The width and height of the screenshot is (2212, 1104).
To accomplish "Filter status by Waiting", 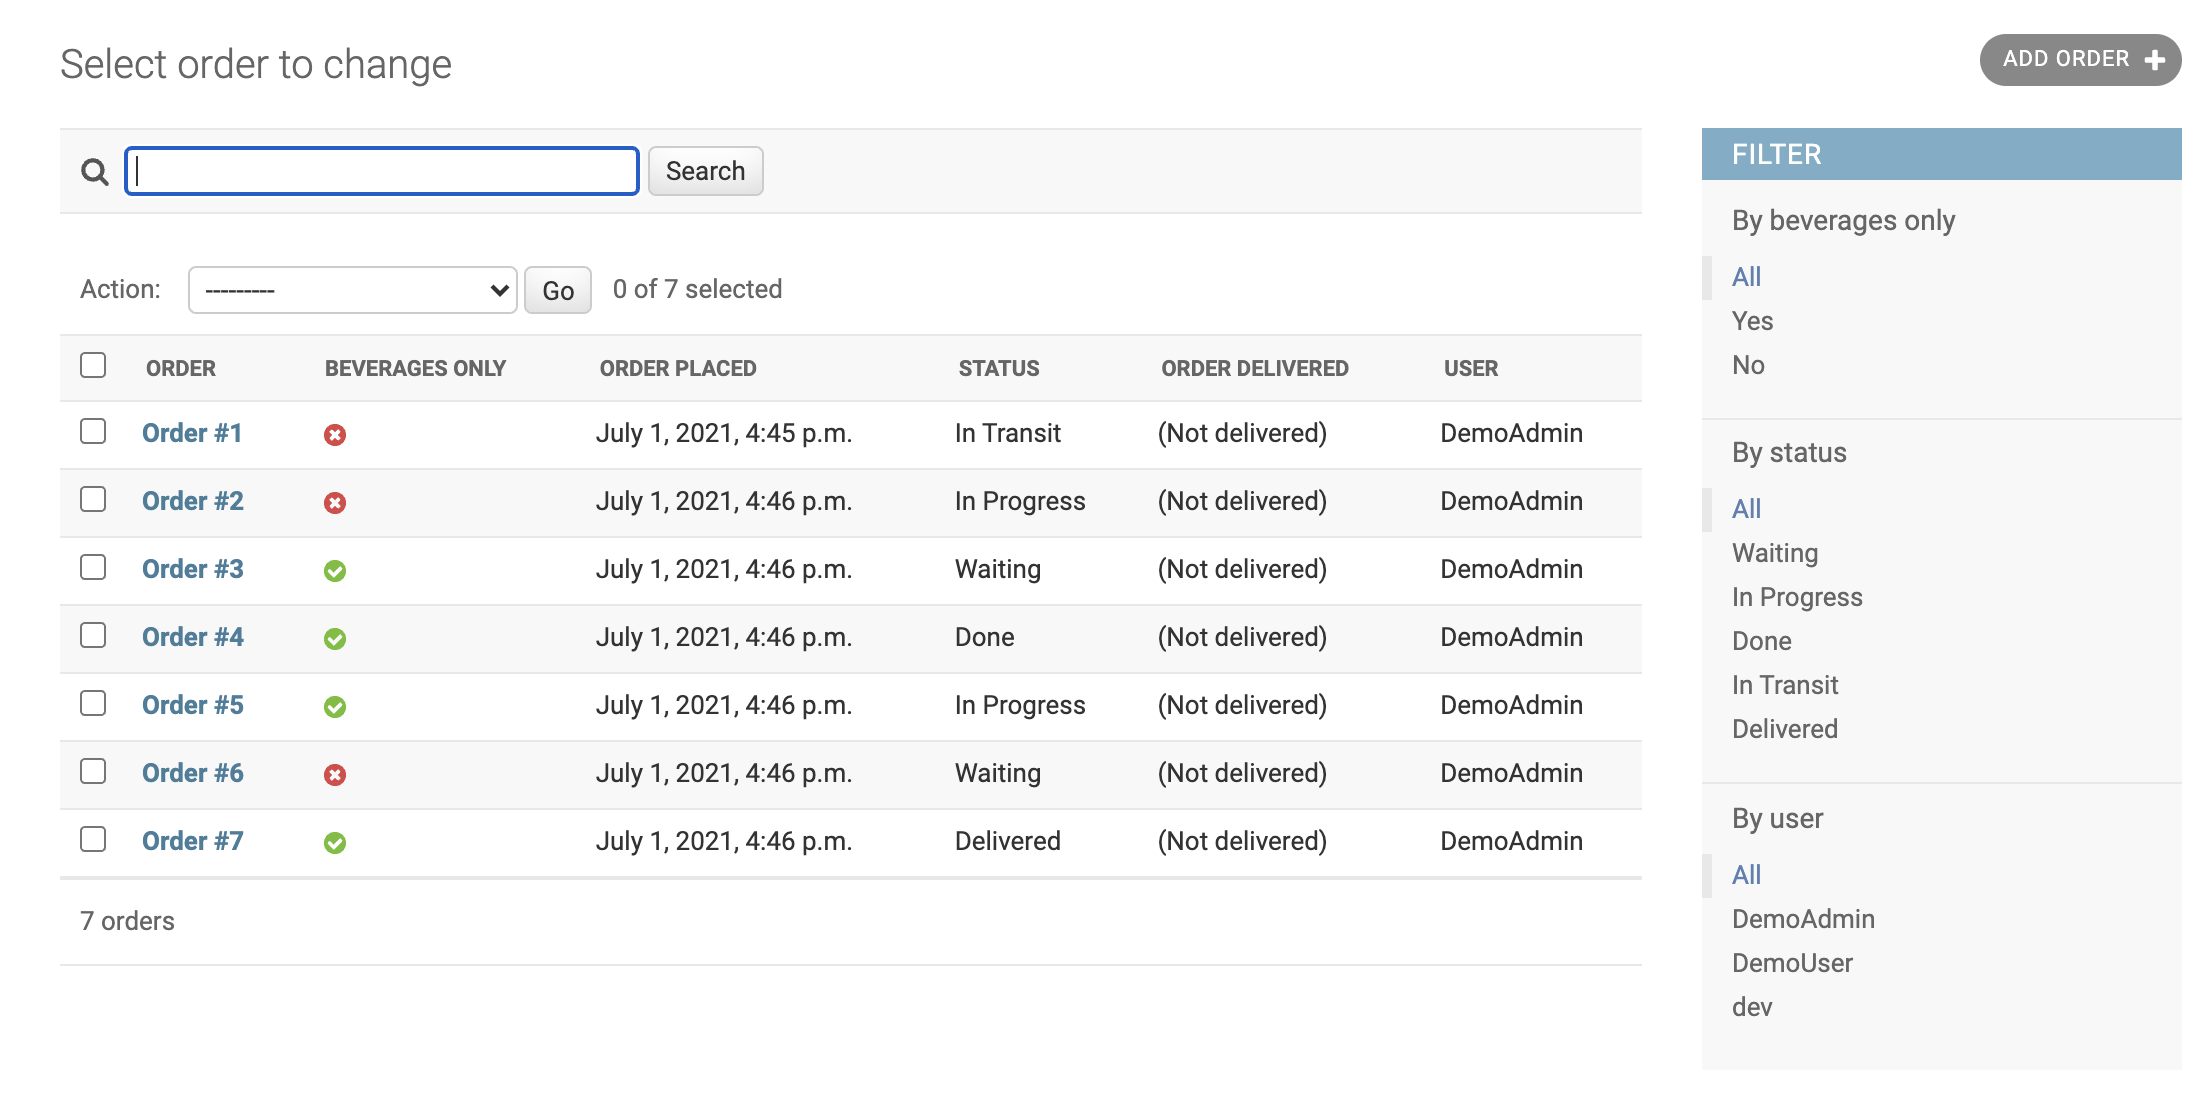I will (x=1775, y=553).
